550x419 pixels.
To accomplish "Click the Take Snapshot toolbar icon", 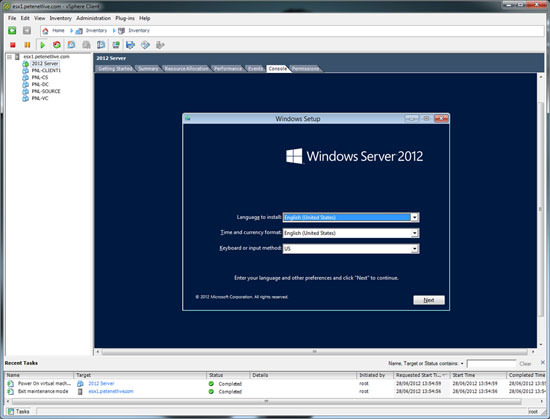I will tap(72, 45).
